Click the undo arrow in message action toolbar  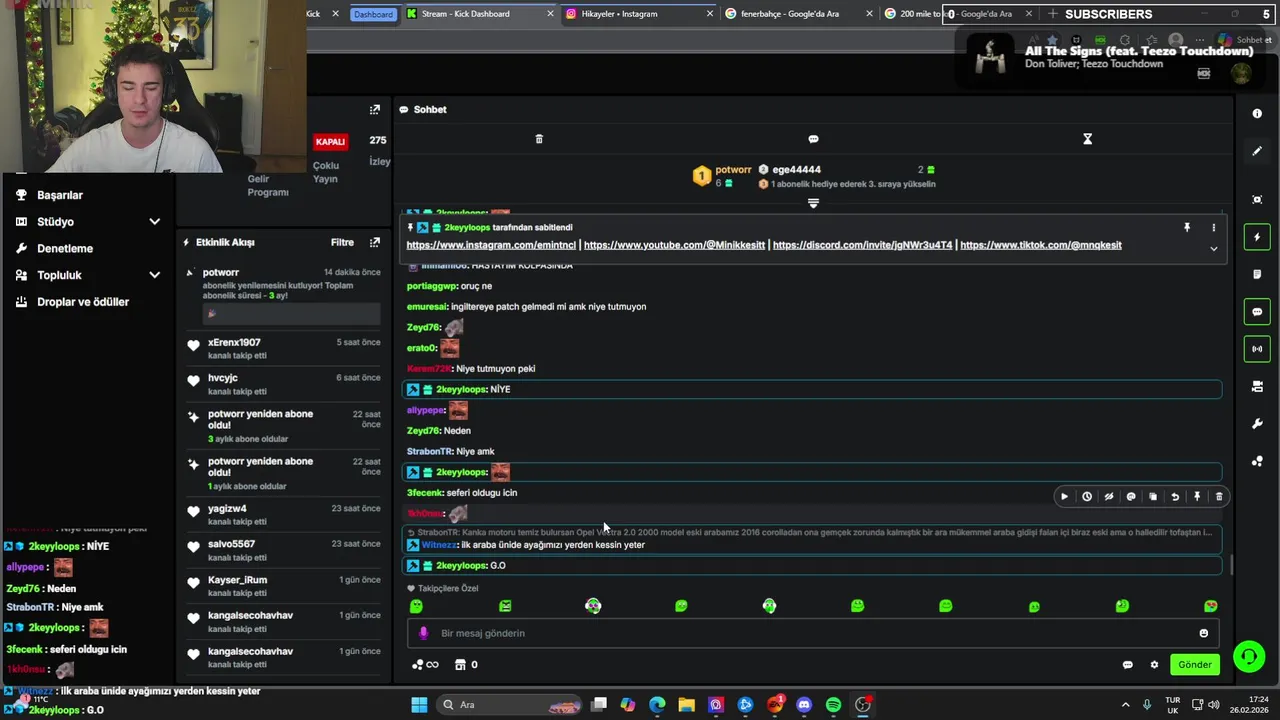pyautogui.click(x=1175, y=497)
